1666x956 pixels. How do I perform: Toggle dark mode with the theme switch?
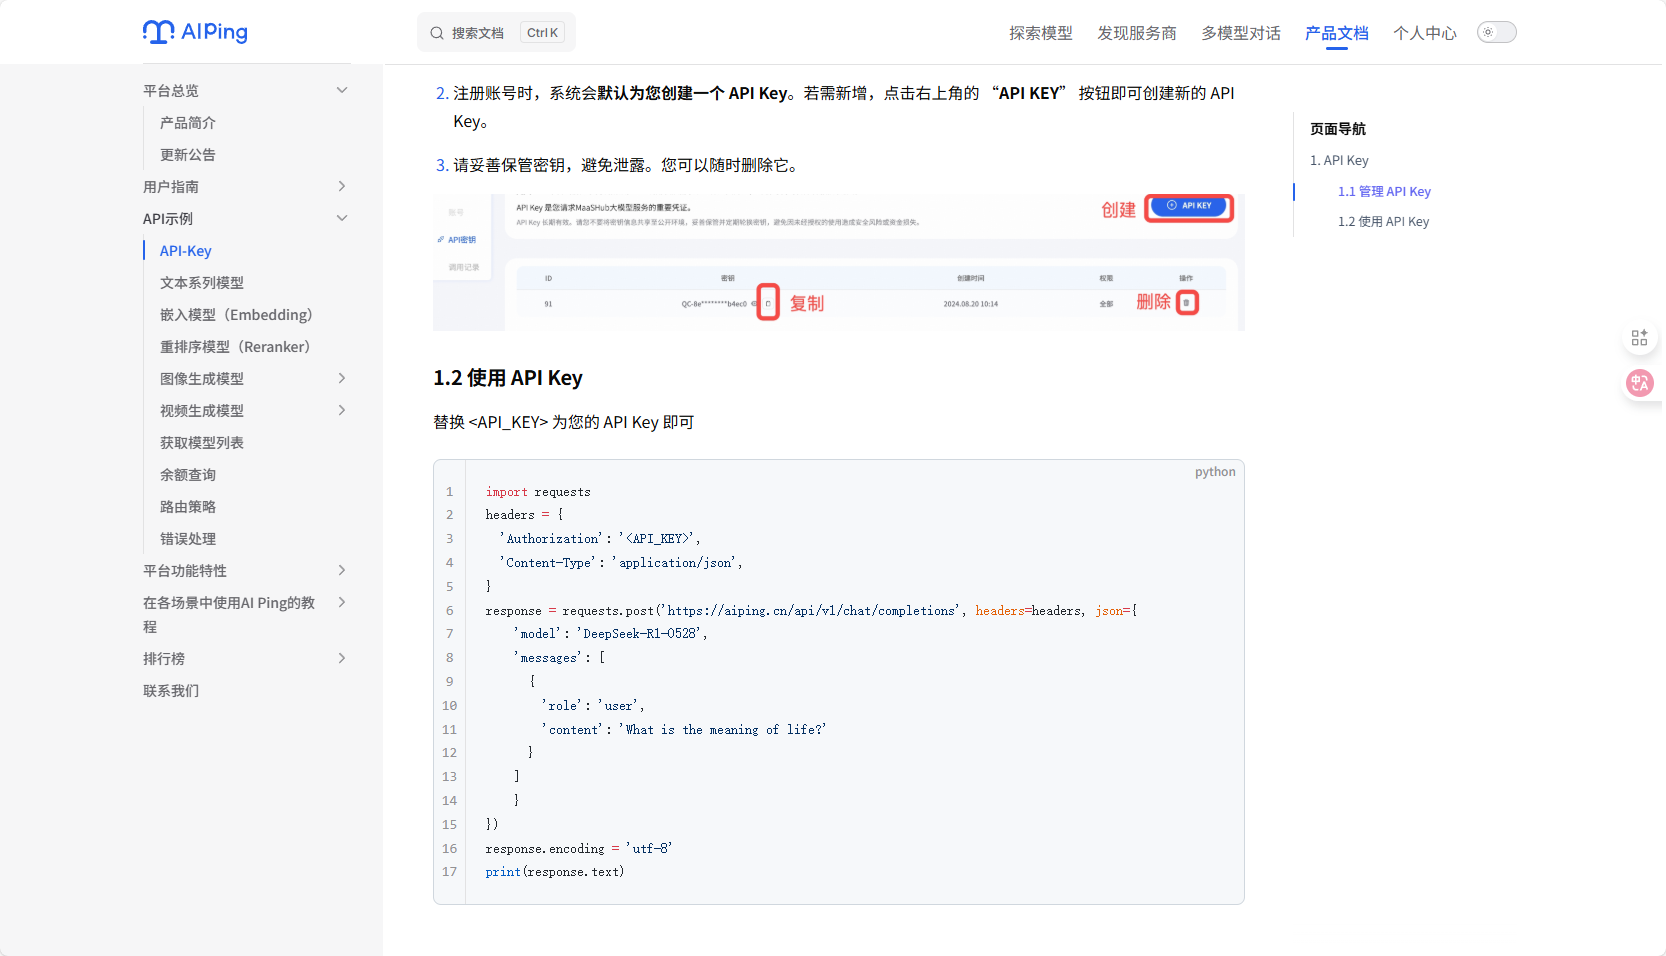point(1496,32)
